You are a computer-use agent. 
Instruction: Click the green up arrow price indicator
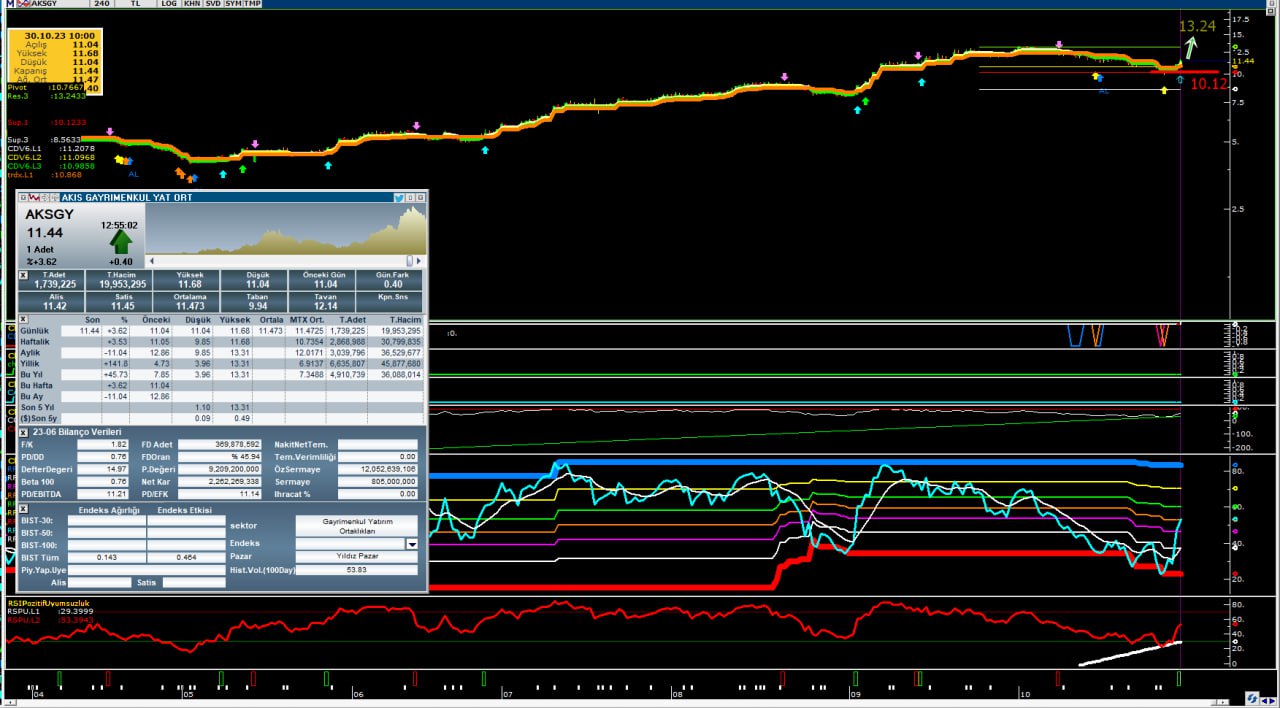coord(120,242)
